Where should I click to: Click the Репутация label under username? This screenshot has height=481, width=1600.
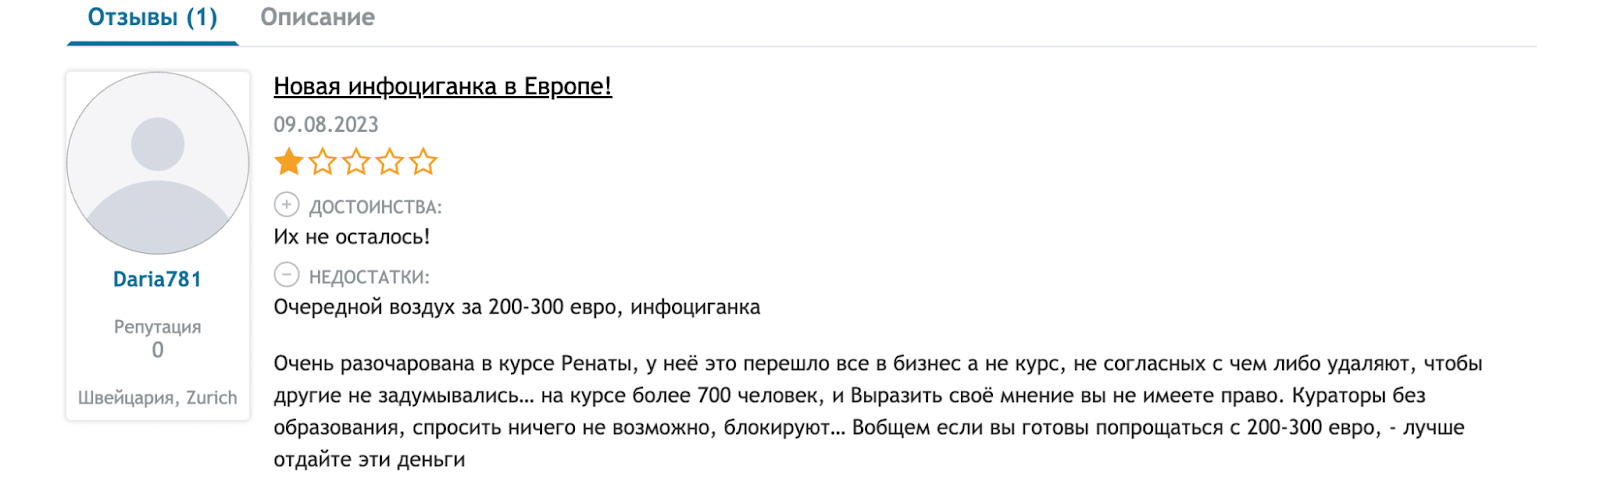click(x=157, y=327)
